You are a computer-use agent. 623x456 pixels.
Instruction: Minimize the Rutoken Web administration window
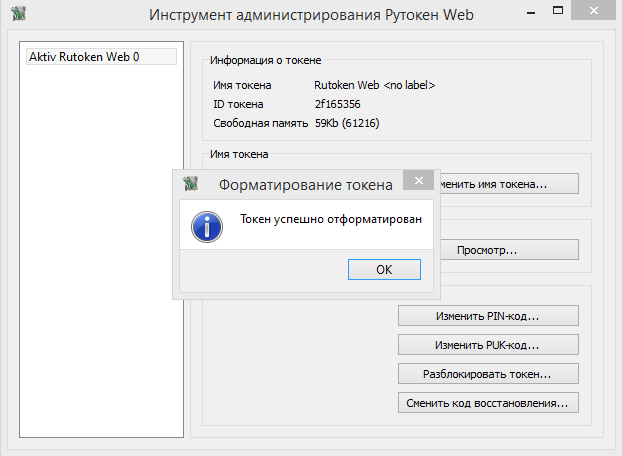(531, 12)
